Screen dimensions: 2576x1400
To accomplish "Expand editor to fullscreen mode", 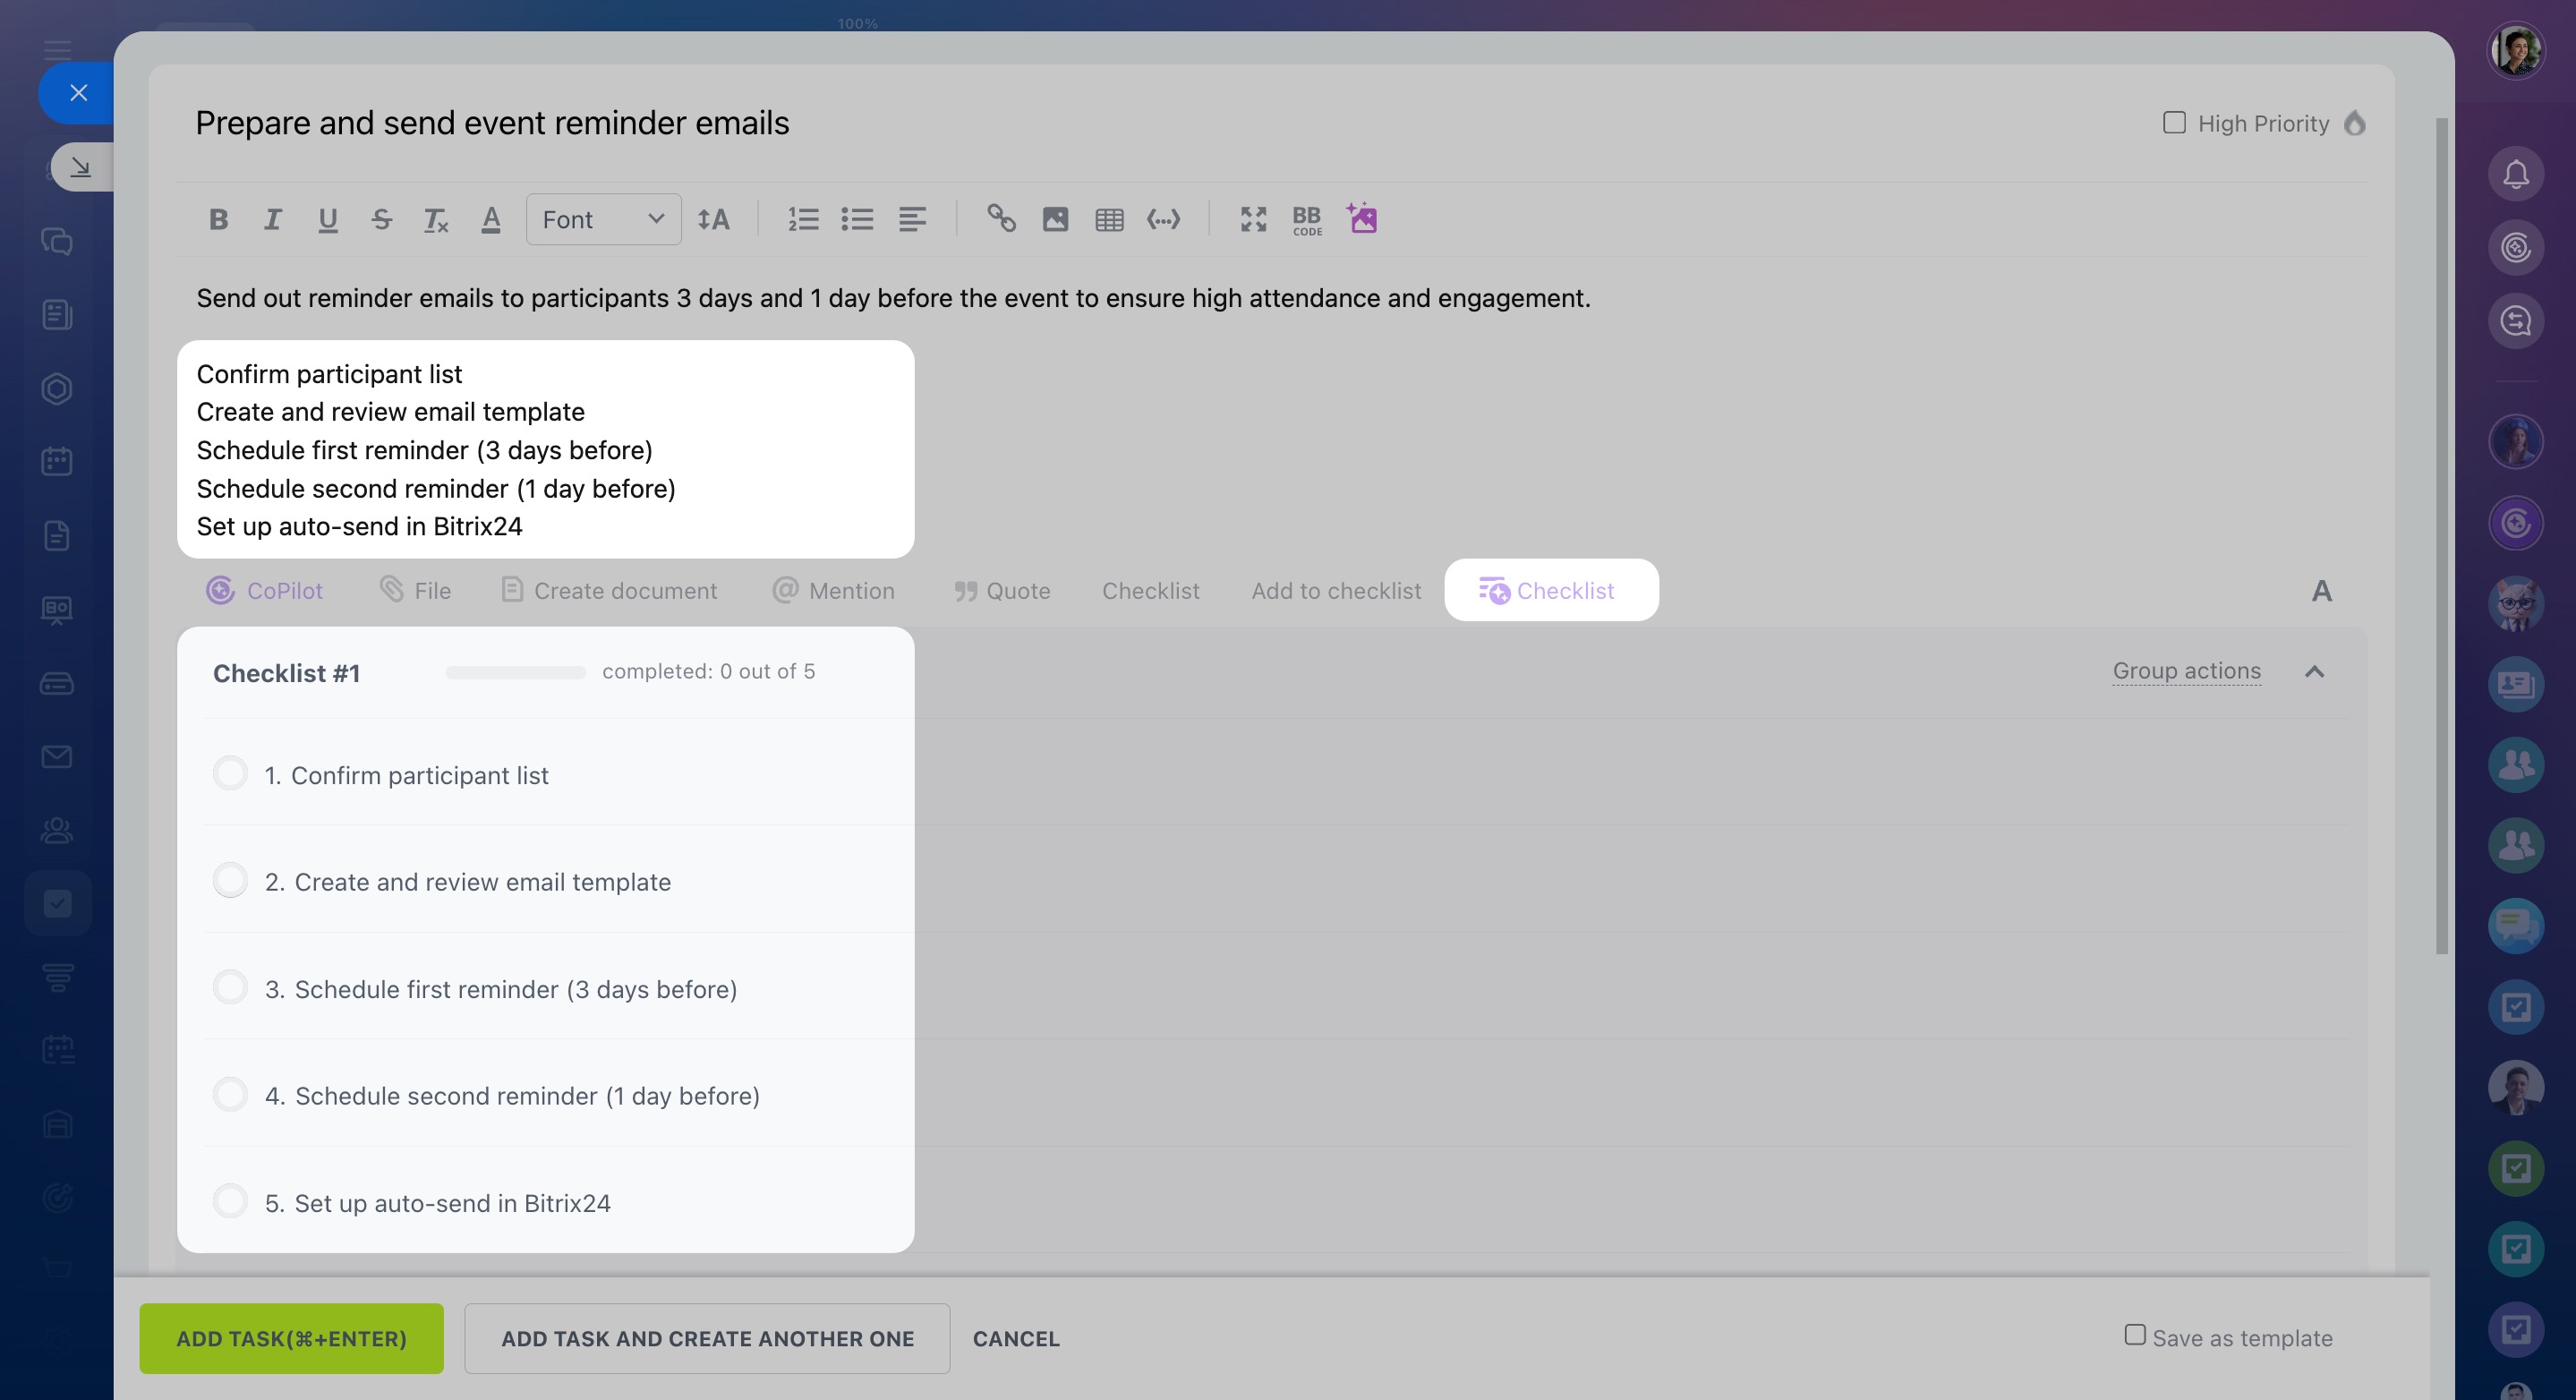I will (x=1253, y=219).
